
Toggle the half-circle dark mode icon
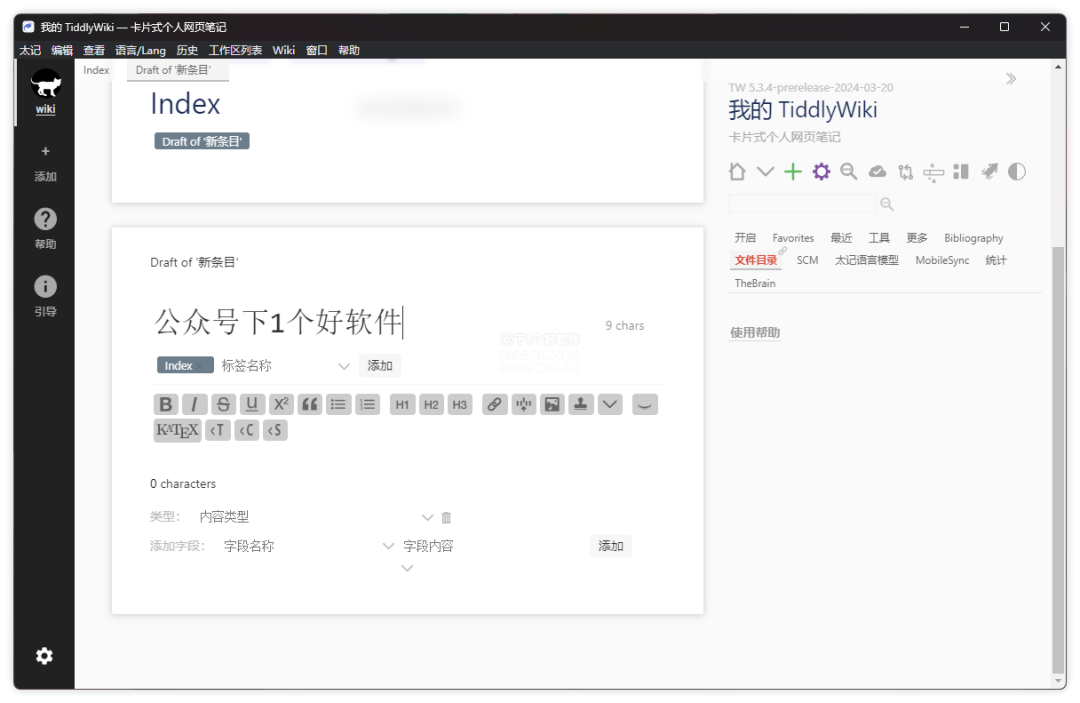(x=1017, y=172)
